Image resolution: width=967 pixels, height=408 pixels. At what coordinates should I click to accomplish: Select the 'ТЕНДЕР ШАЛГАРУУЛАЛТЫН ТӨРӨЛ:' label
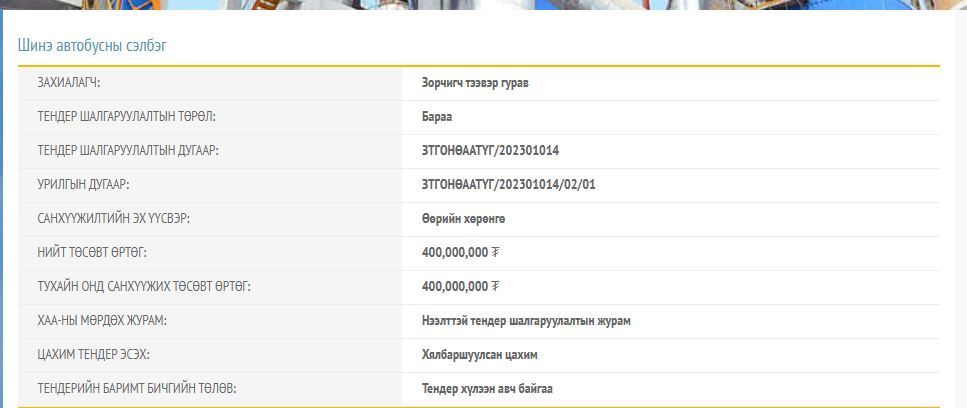(126, 117)
